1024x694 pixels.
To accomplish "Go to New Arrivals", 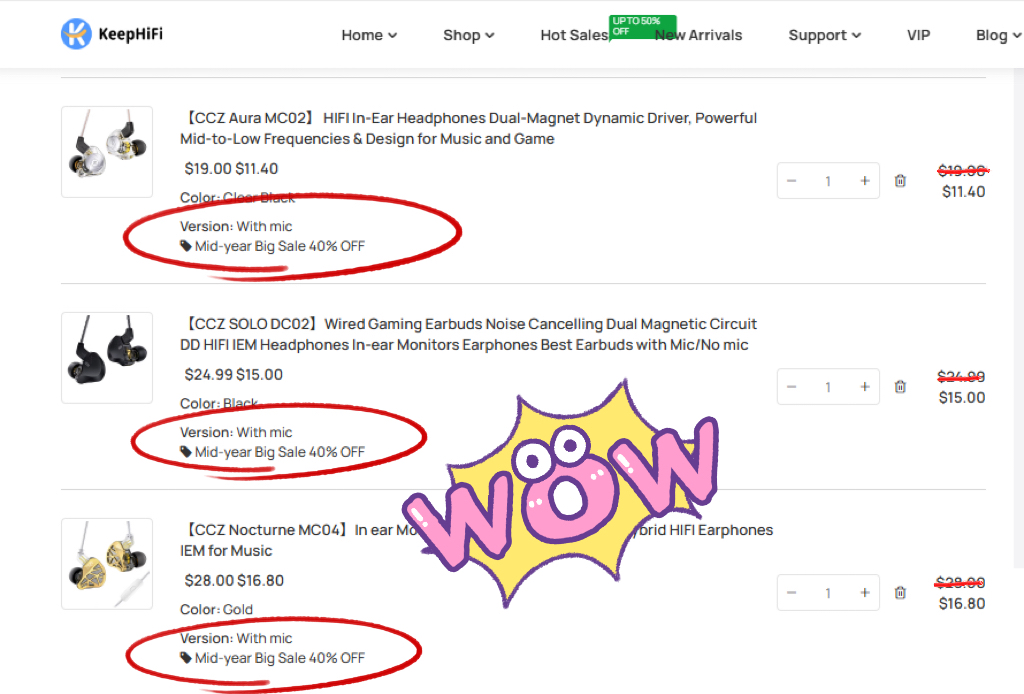I will pos(699,35).
